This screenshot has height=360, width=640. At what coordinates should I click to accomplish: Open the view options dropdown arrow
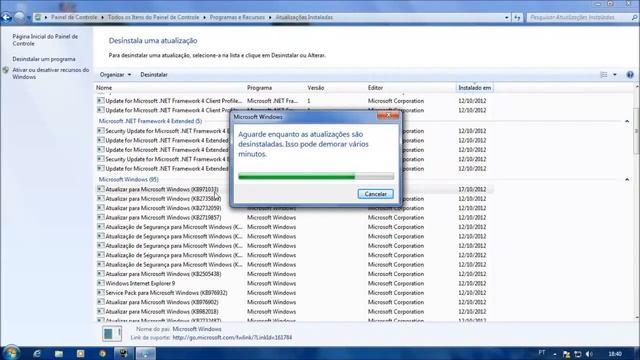615,75
